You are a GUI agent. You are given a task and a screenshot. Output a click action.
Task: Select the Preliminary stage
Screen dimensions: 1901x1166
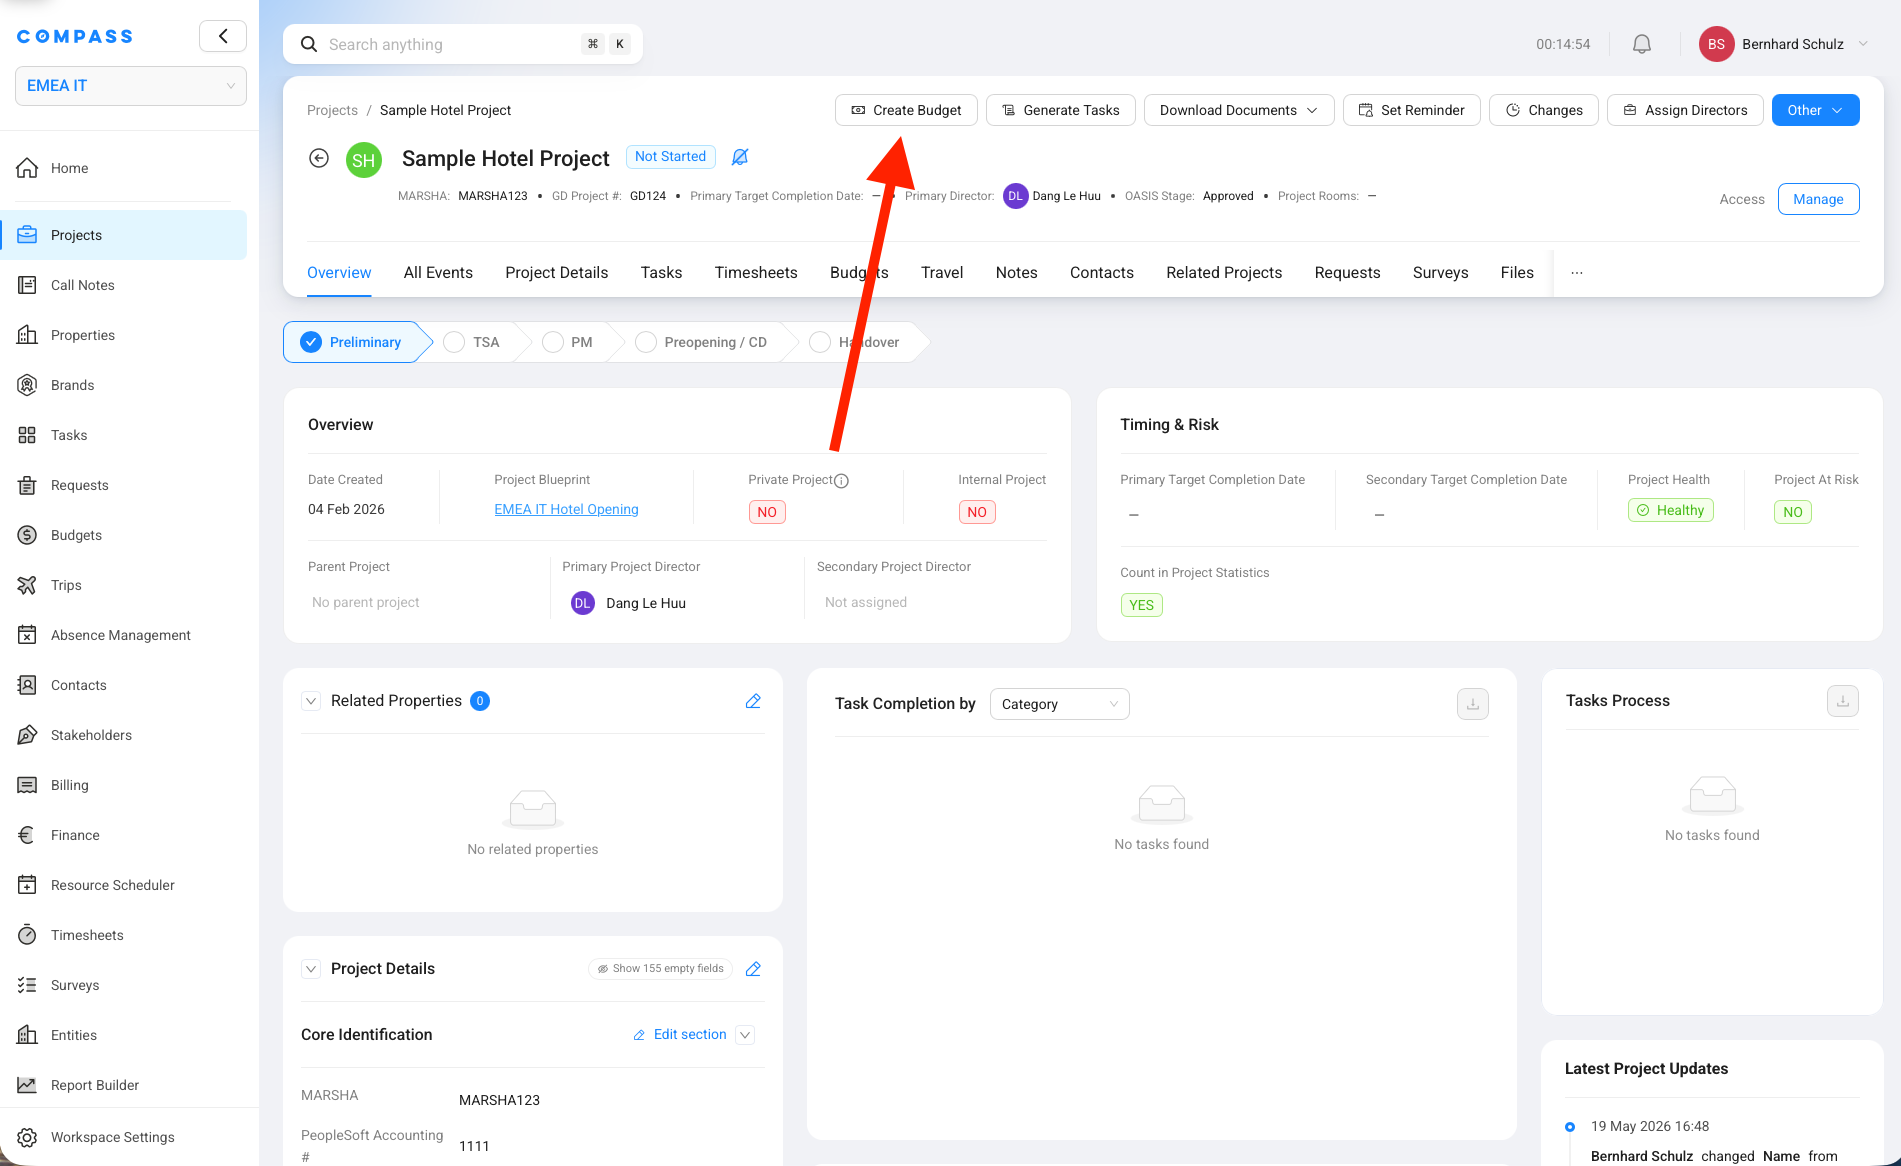[x=357, y=342]
